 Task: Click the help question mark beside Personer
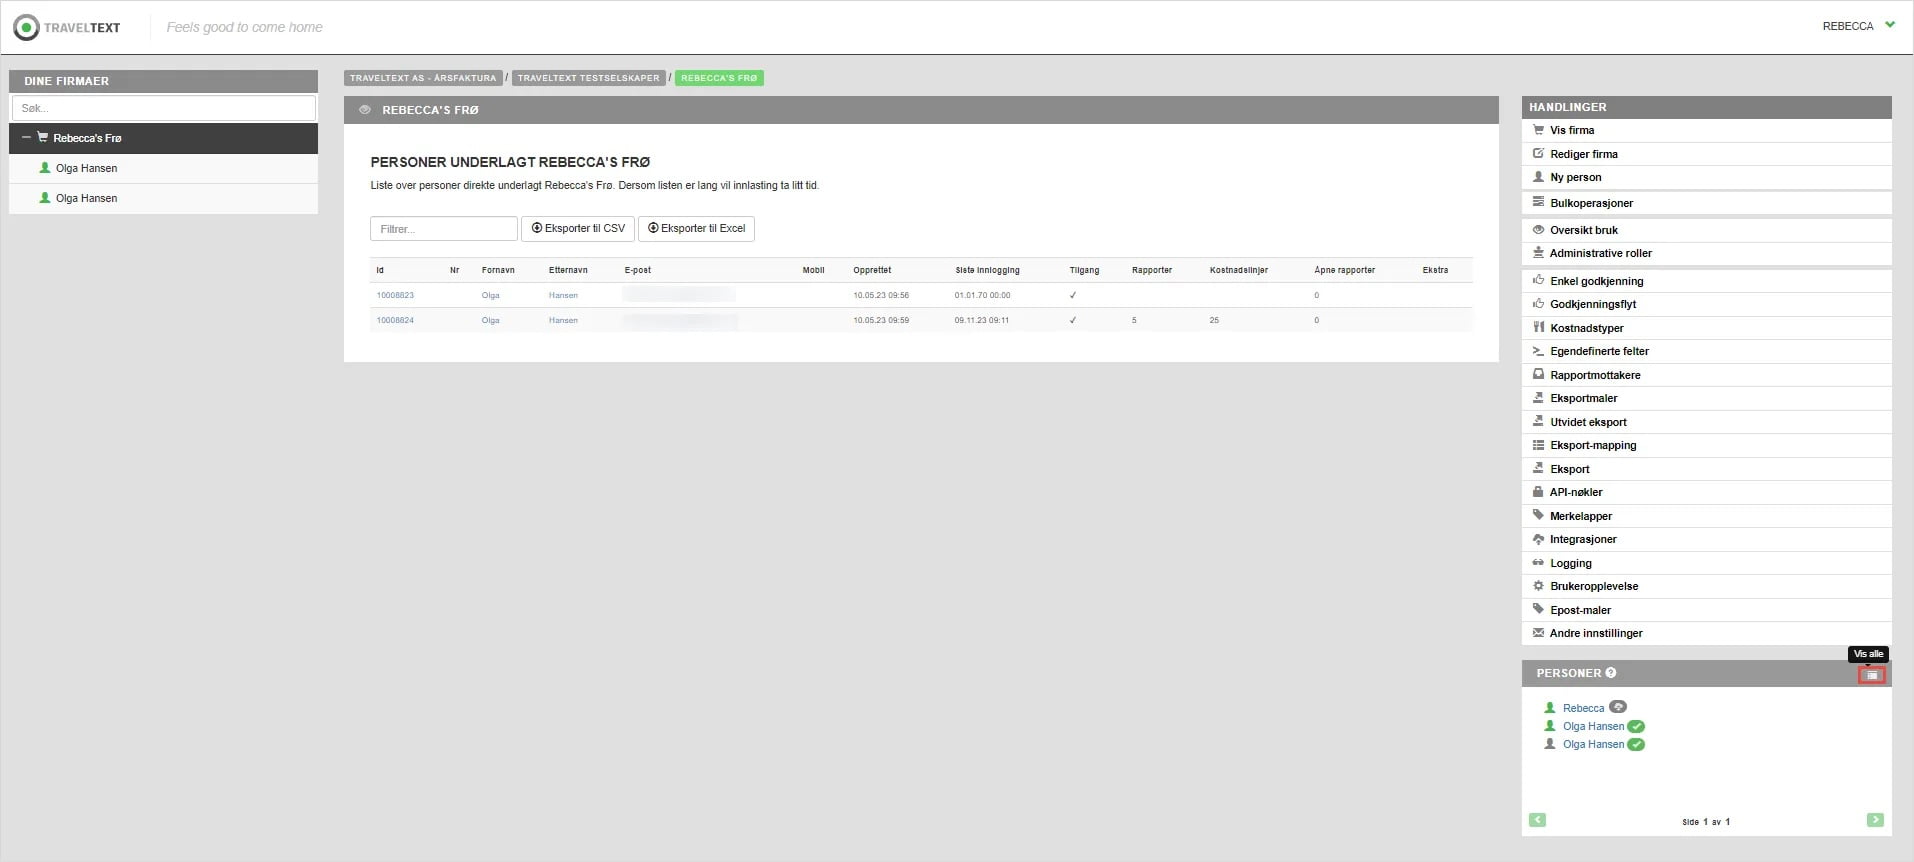(x=1610, y=673)
